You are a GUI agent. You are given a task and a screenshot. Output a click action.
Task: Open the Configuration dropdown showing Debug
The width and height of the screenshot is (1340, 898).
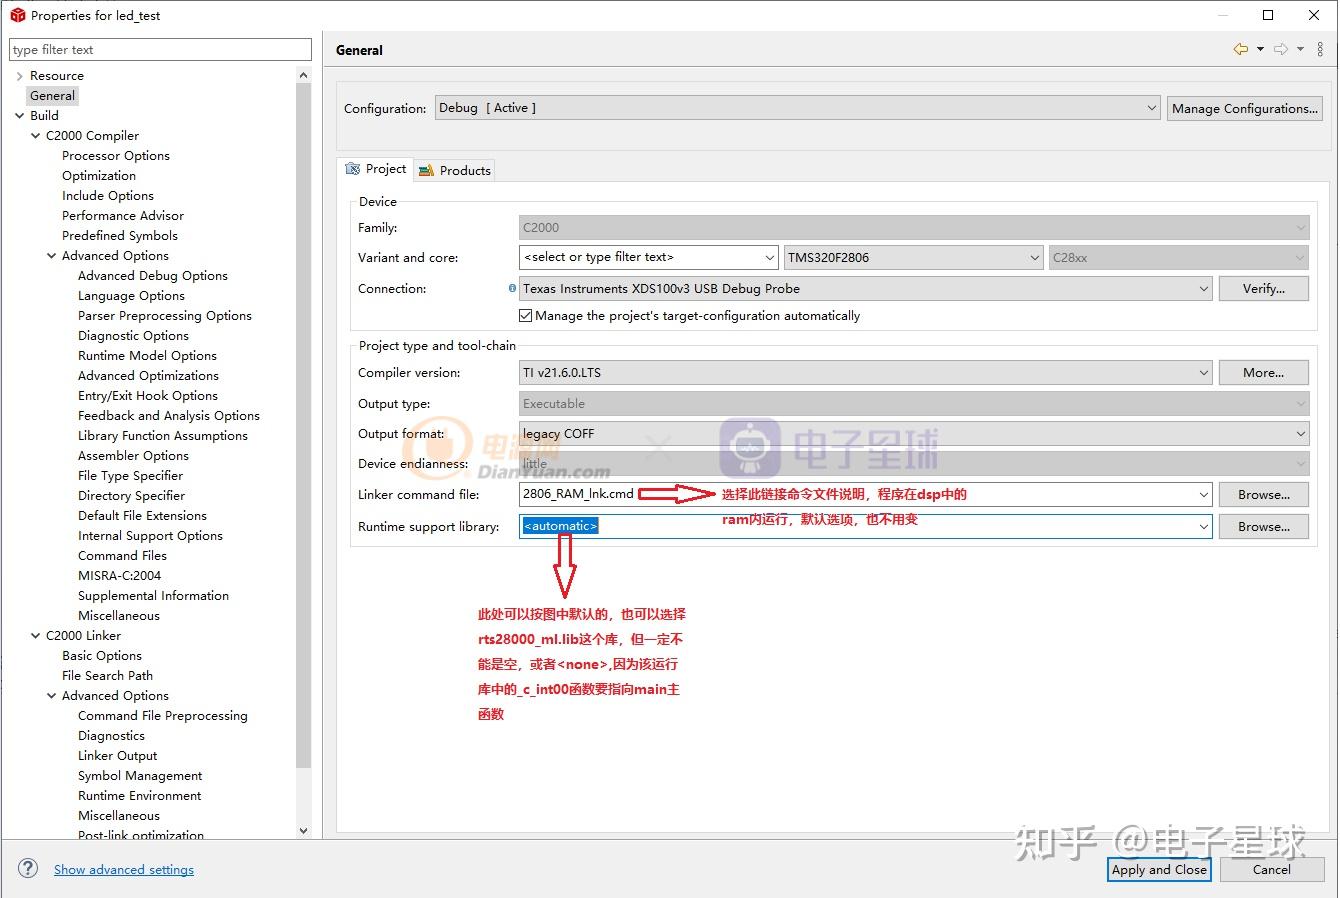(x=1152, y=107)
